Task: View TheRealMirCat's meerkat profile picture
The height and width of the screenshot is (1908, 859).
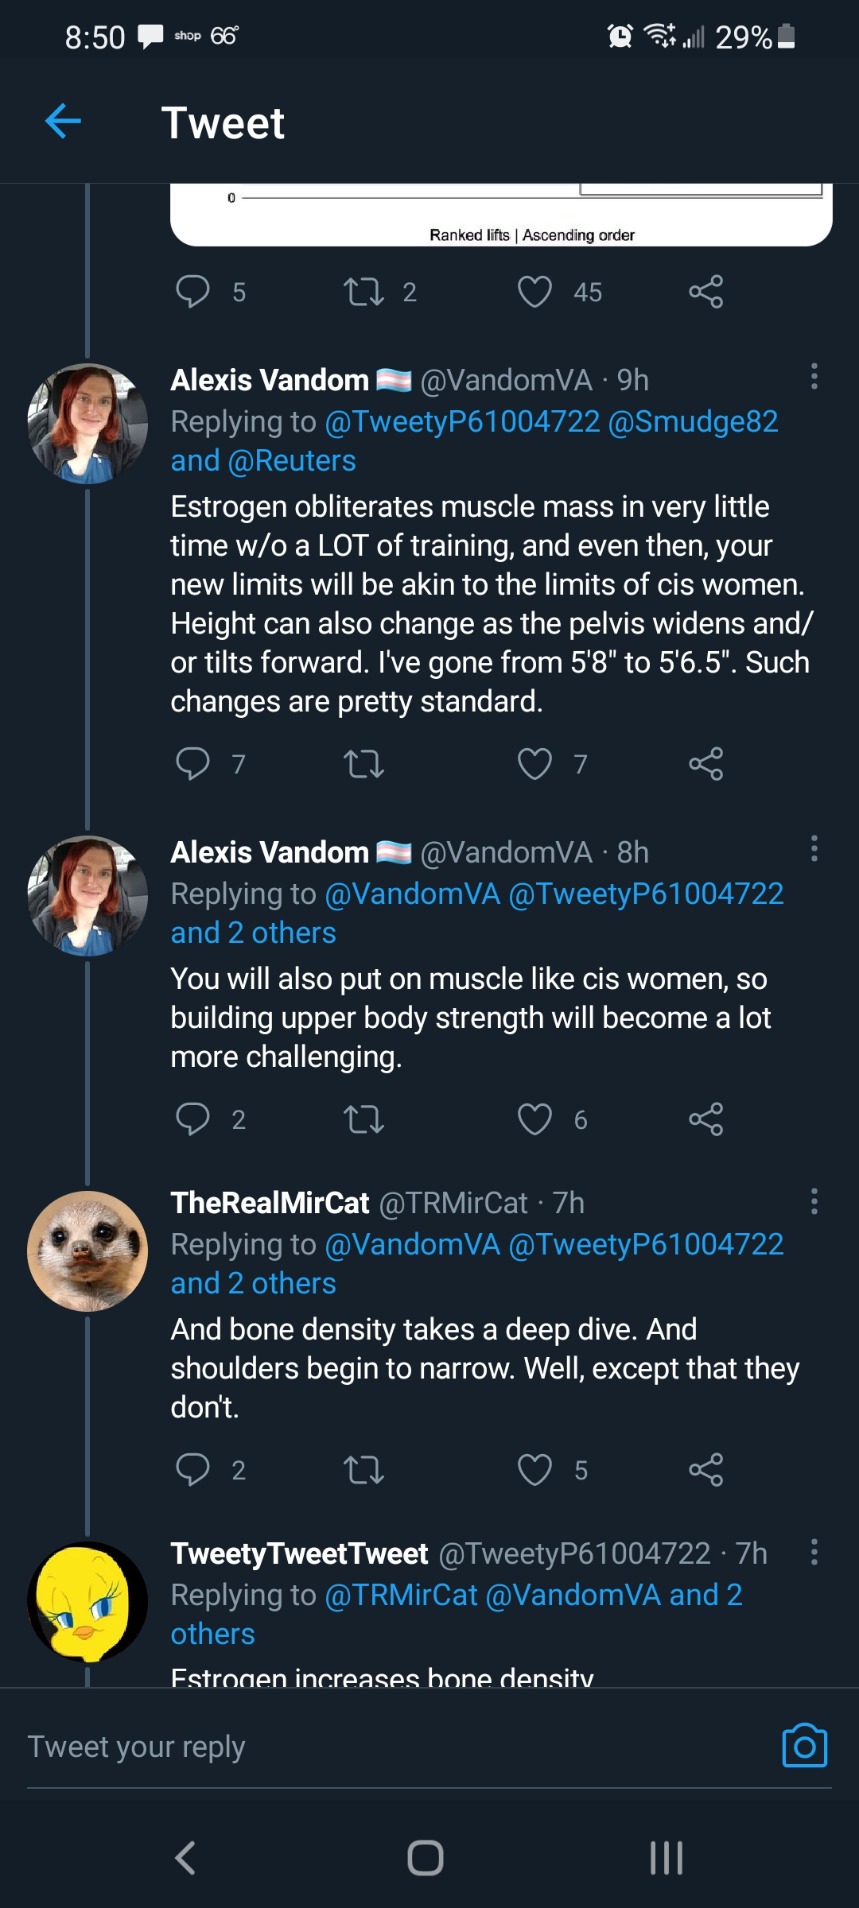Action: 88,1251
